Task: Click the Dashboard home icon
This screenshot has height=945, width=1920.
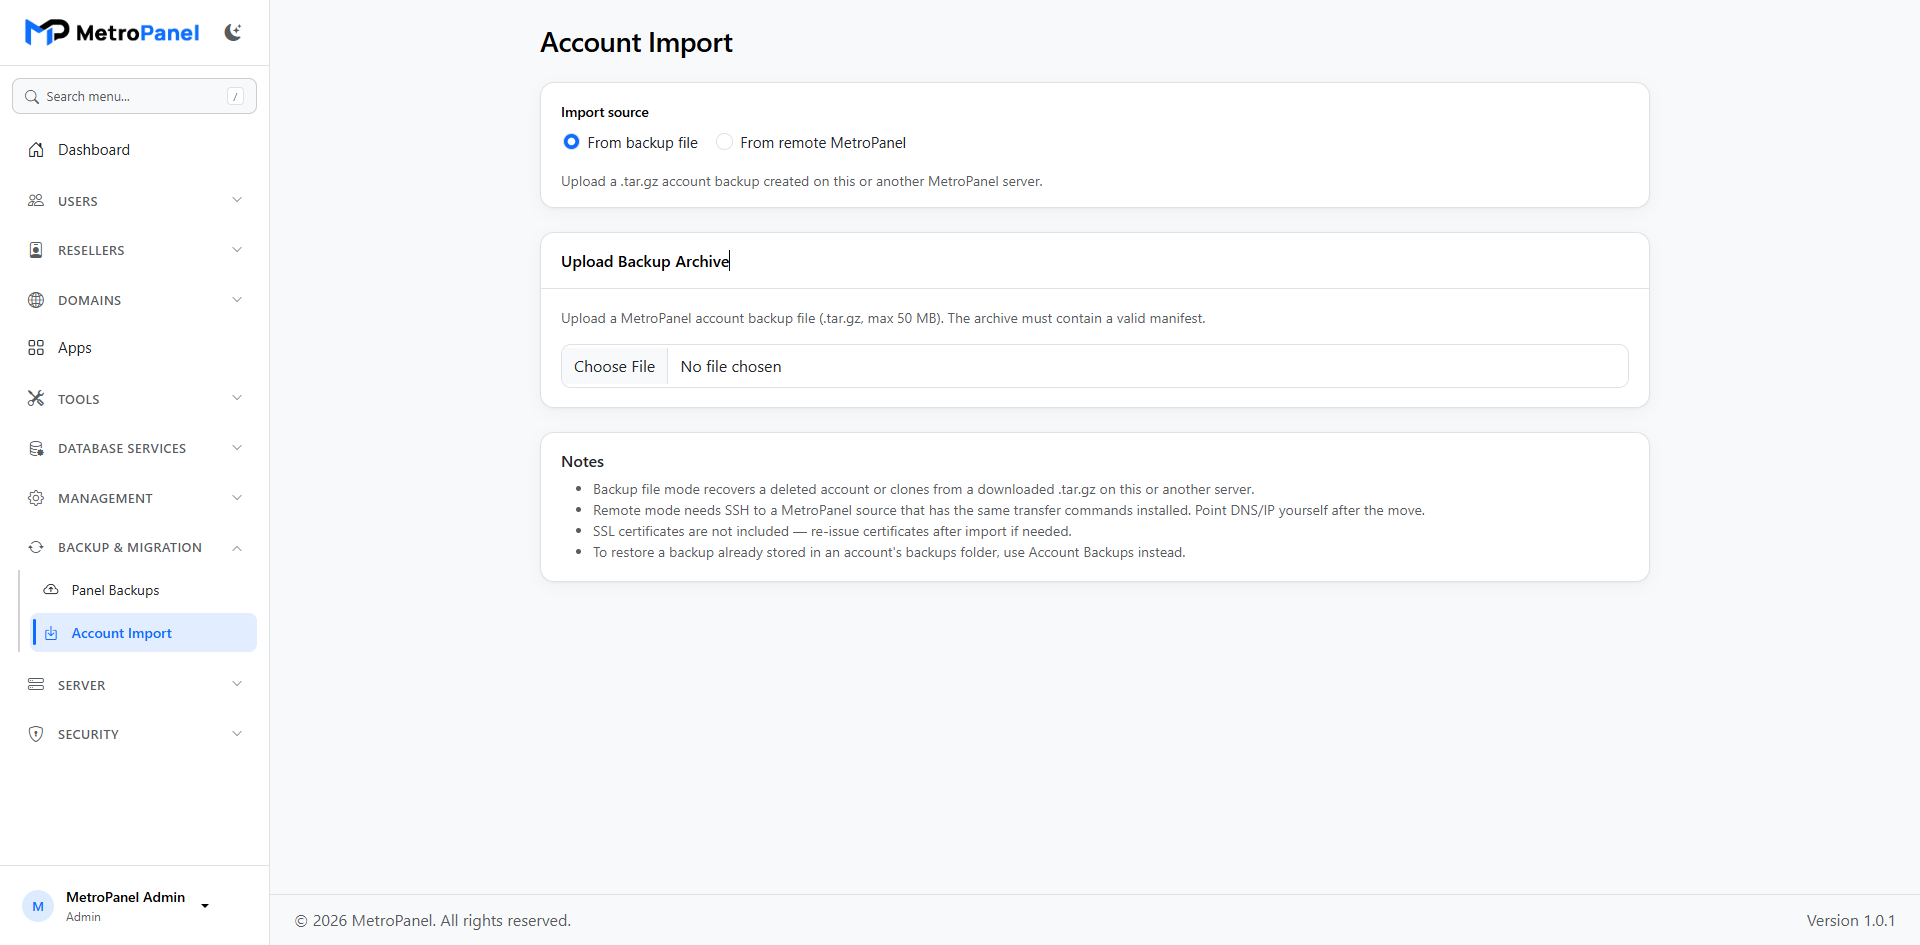Action: tap(36, 150)
